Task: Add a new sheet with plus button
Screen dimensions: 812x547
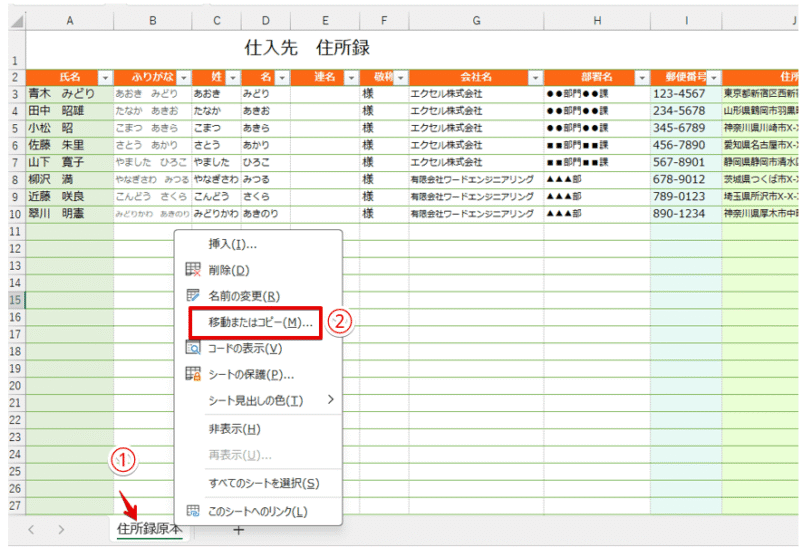Action: 238,530
